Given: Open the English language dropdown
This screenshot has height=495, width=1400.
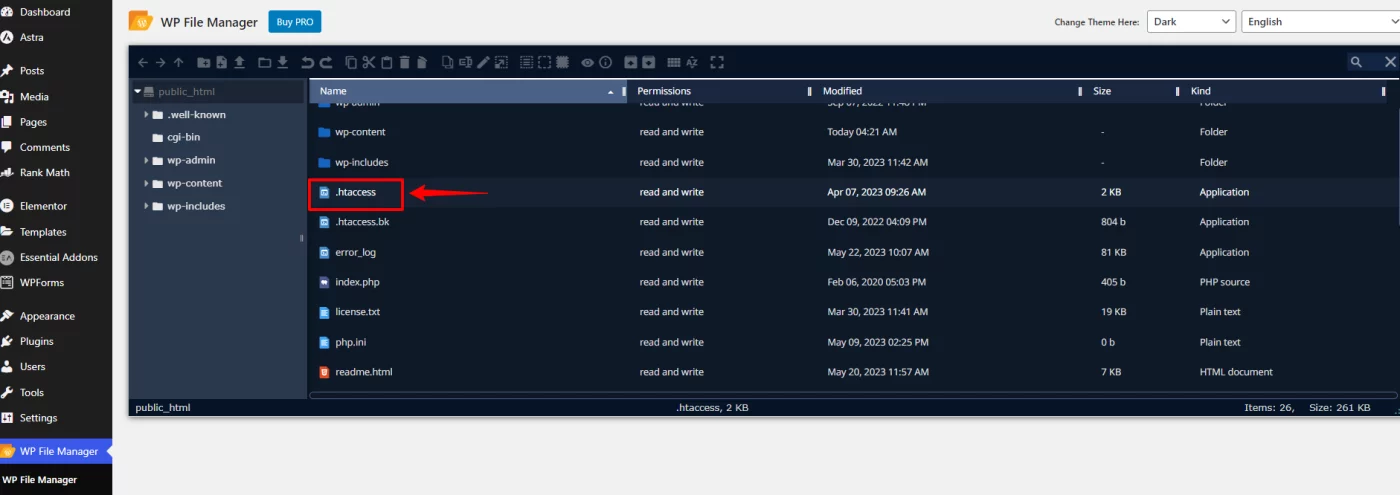Looking at the screenshot, I should pos(1319,22).
